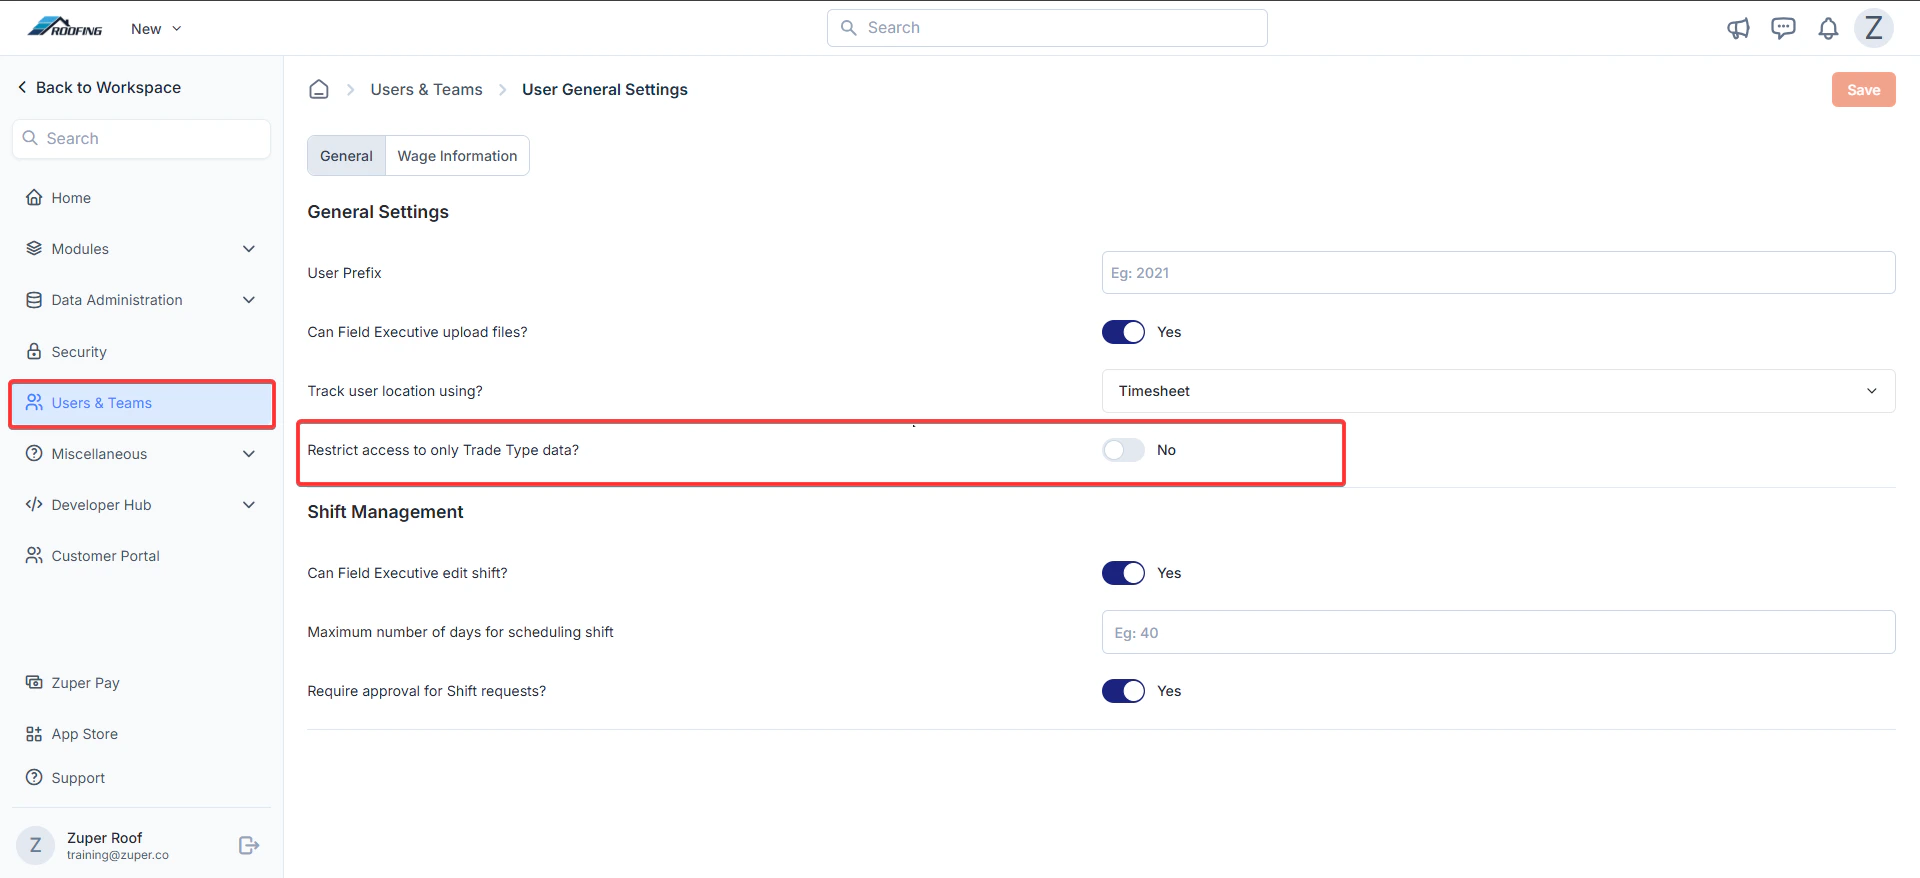Click the Back to Workspace arrow
Viewport: 1920px width, 878px height.
(22, 87)
